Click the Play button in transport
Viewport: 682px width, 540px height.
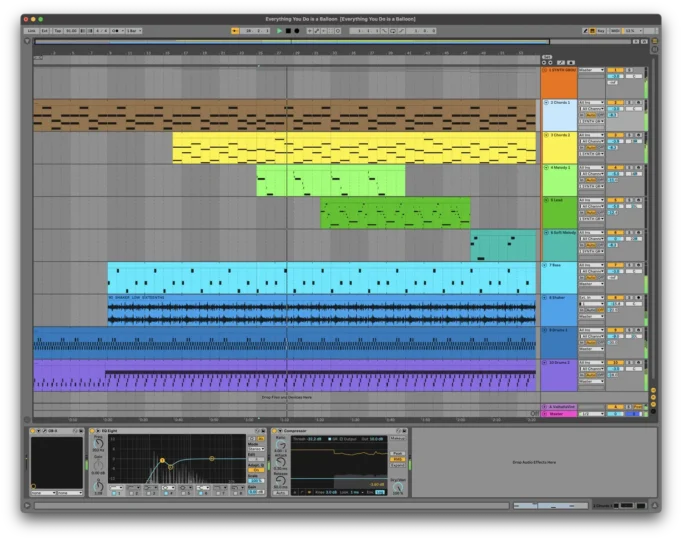pos(279,31)
